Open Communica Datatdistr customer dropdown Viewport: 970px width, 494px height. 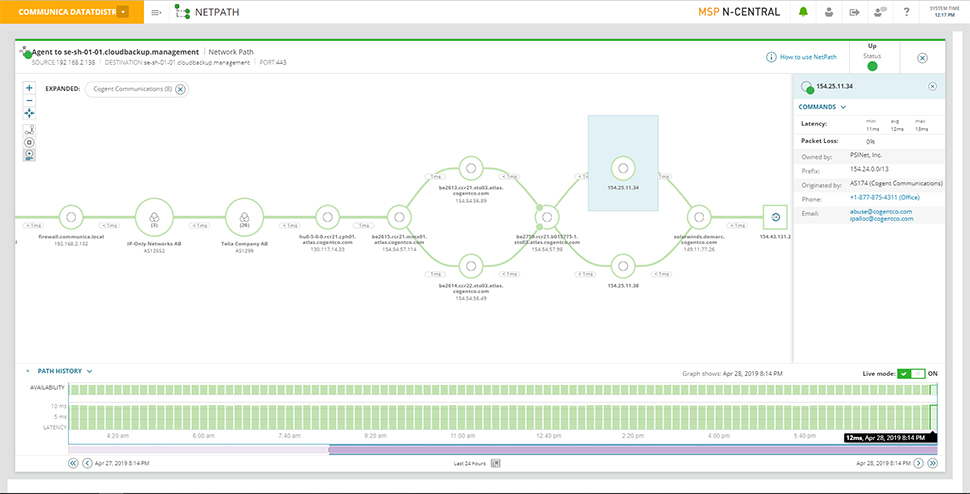click(123, 12)
